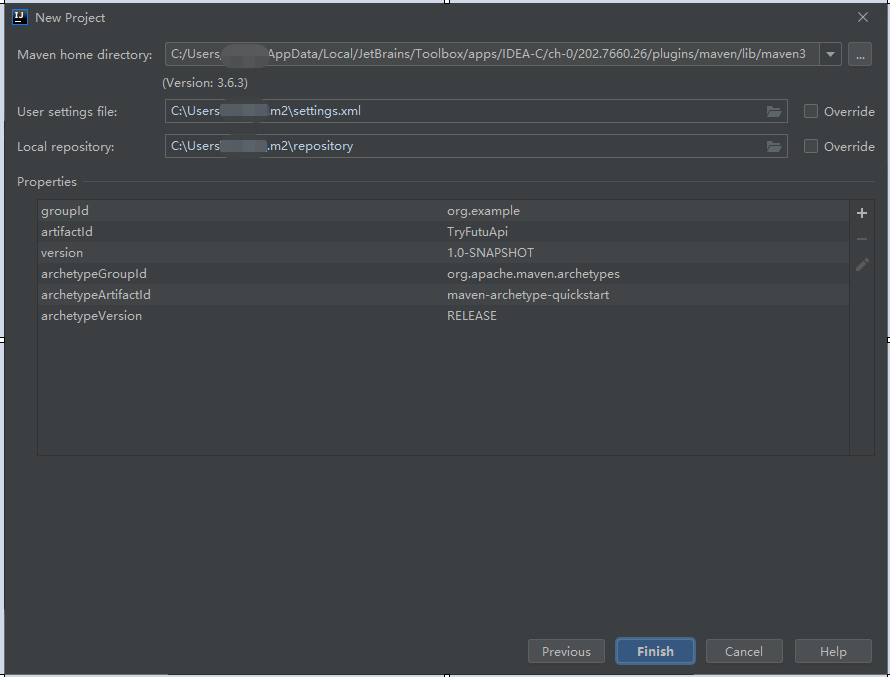Click the User settings file path field
The width and height of the screenshot is (890, 677).
[460, 111]
